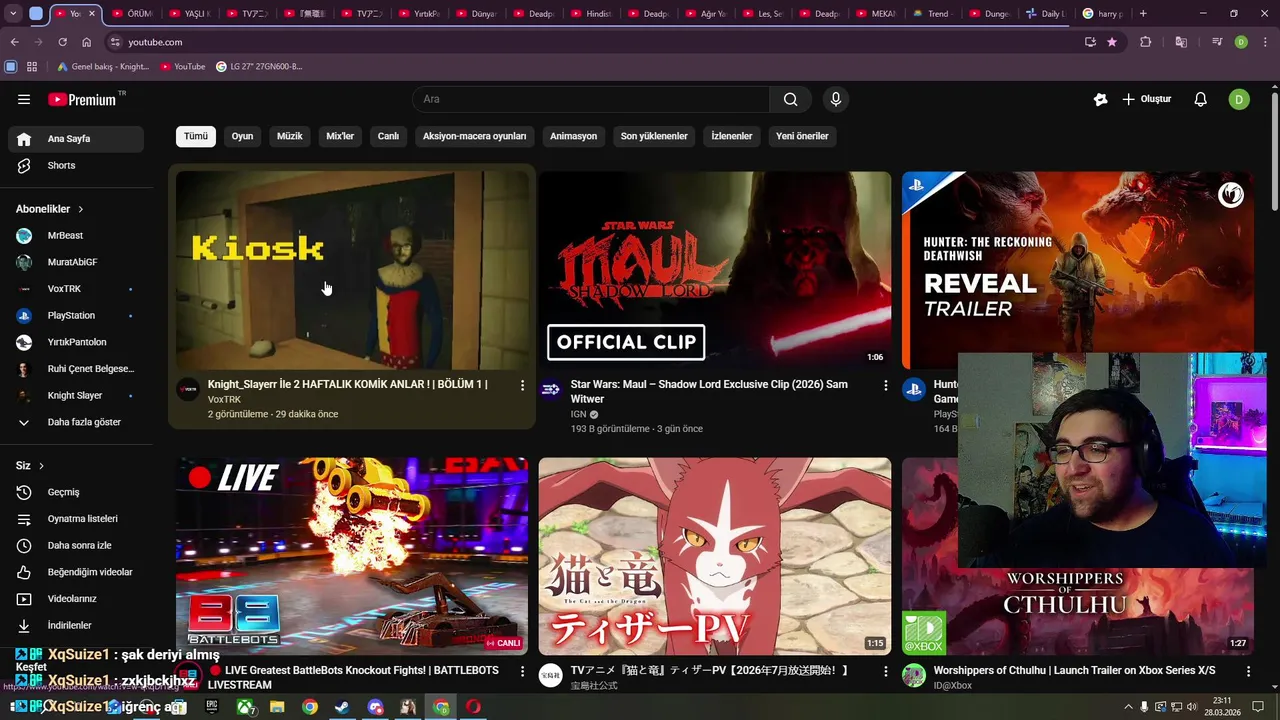This screenshot has height=720, width=1280.
Task: Open BattleBots LIVE thumbnail
Action: click(x=352, y=556)
